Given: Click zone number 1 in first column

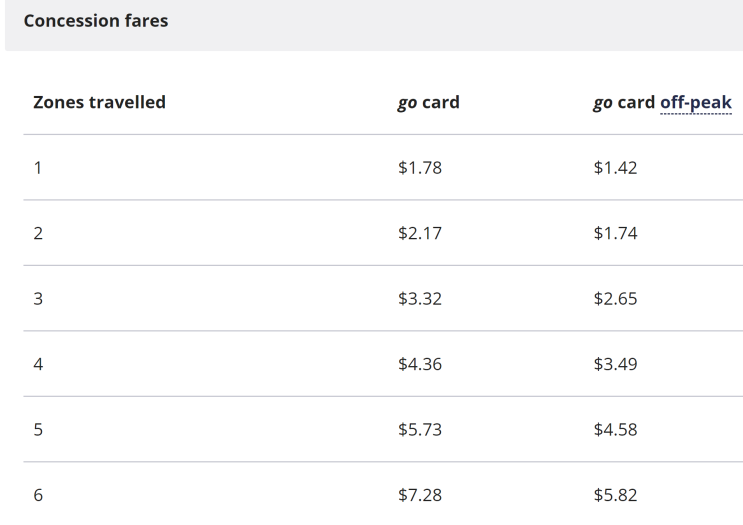Looking at the screenshot, I should pos(38,168).
